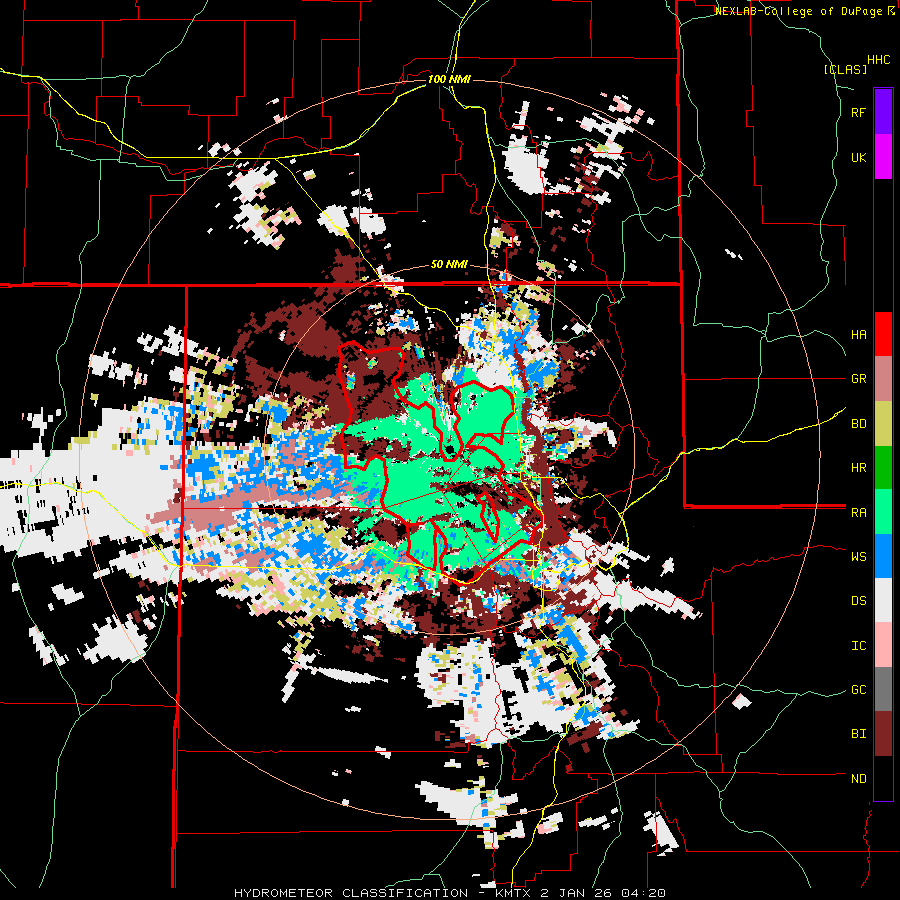The width and height of the screenshot is (900, 900).
Task: Click the DS legend label
Action: (x=858, y=600)
